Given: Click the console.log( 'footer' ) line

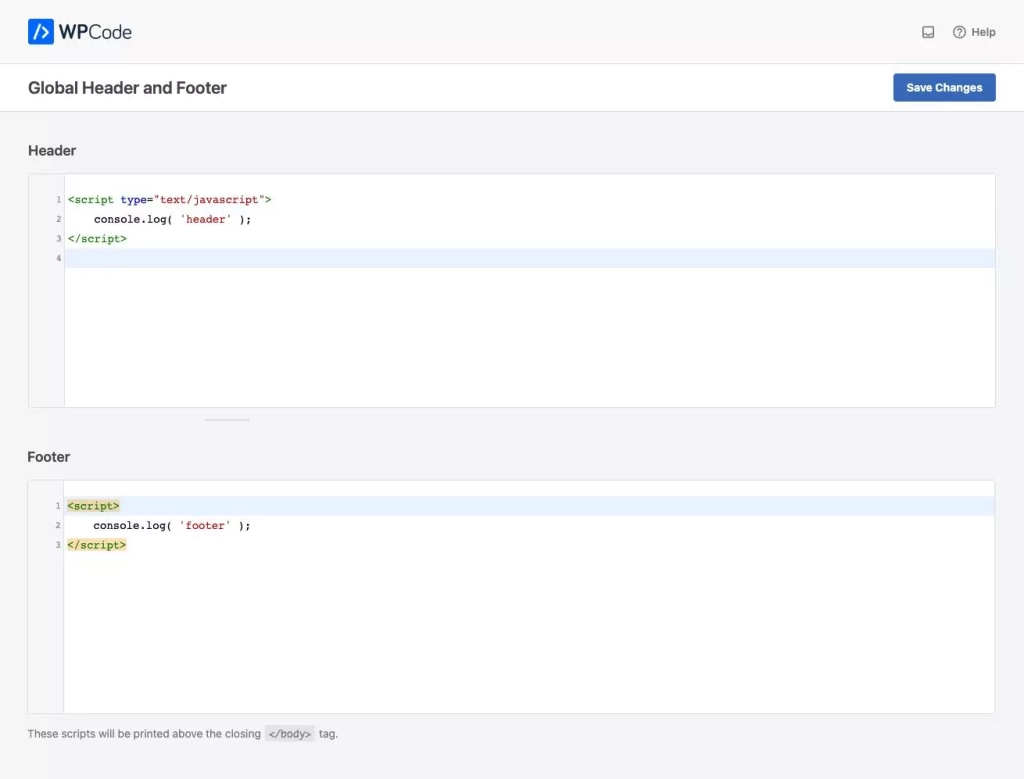Looking at the screenshot, I should coord(172,526).
